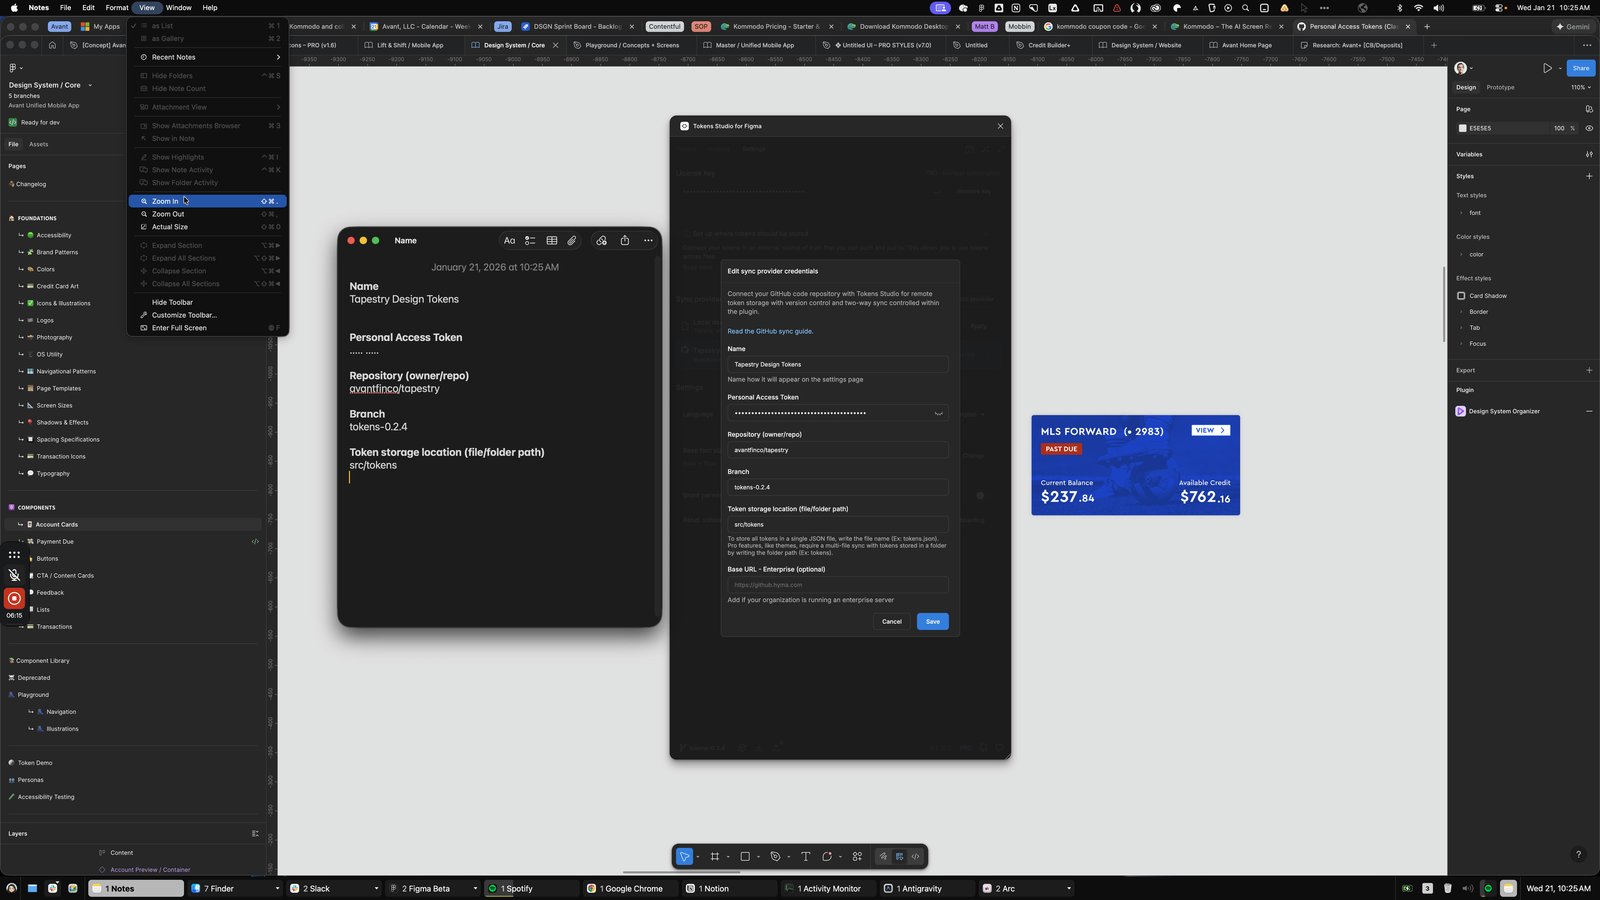Open variables settings icon in right panel
This screenshot has width=1600, height=900.
coord(1589,154)
